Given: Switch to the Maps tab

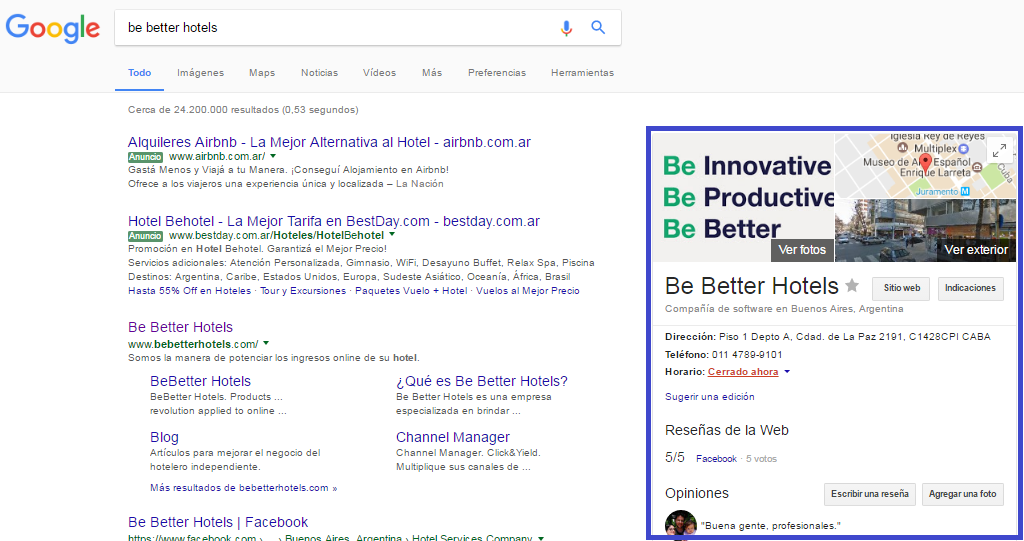Looking at the screenshot, I should click(262, 73).
